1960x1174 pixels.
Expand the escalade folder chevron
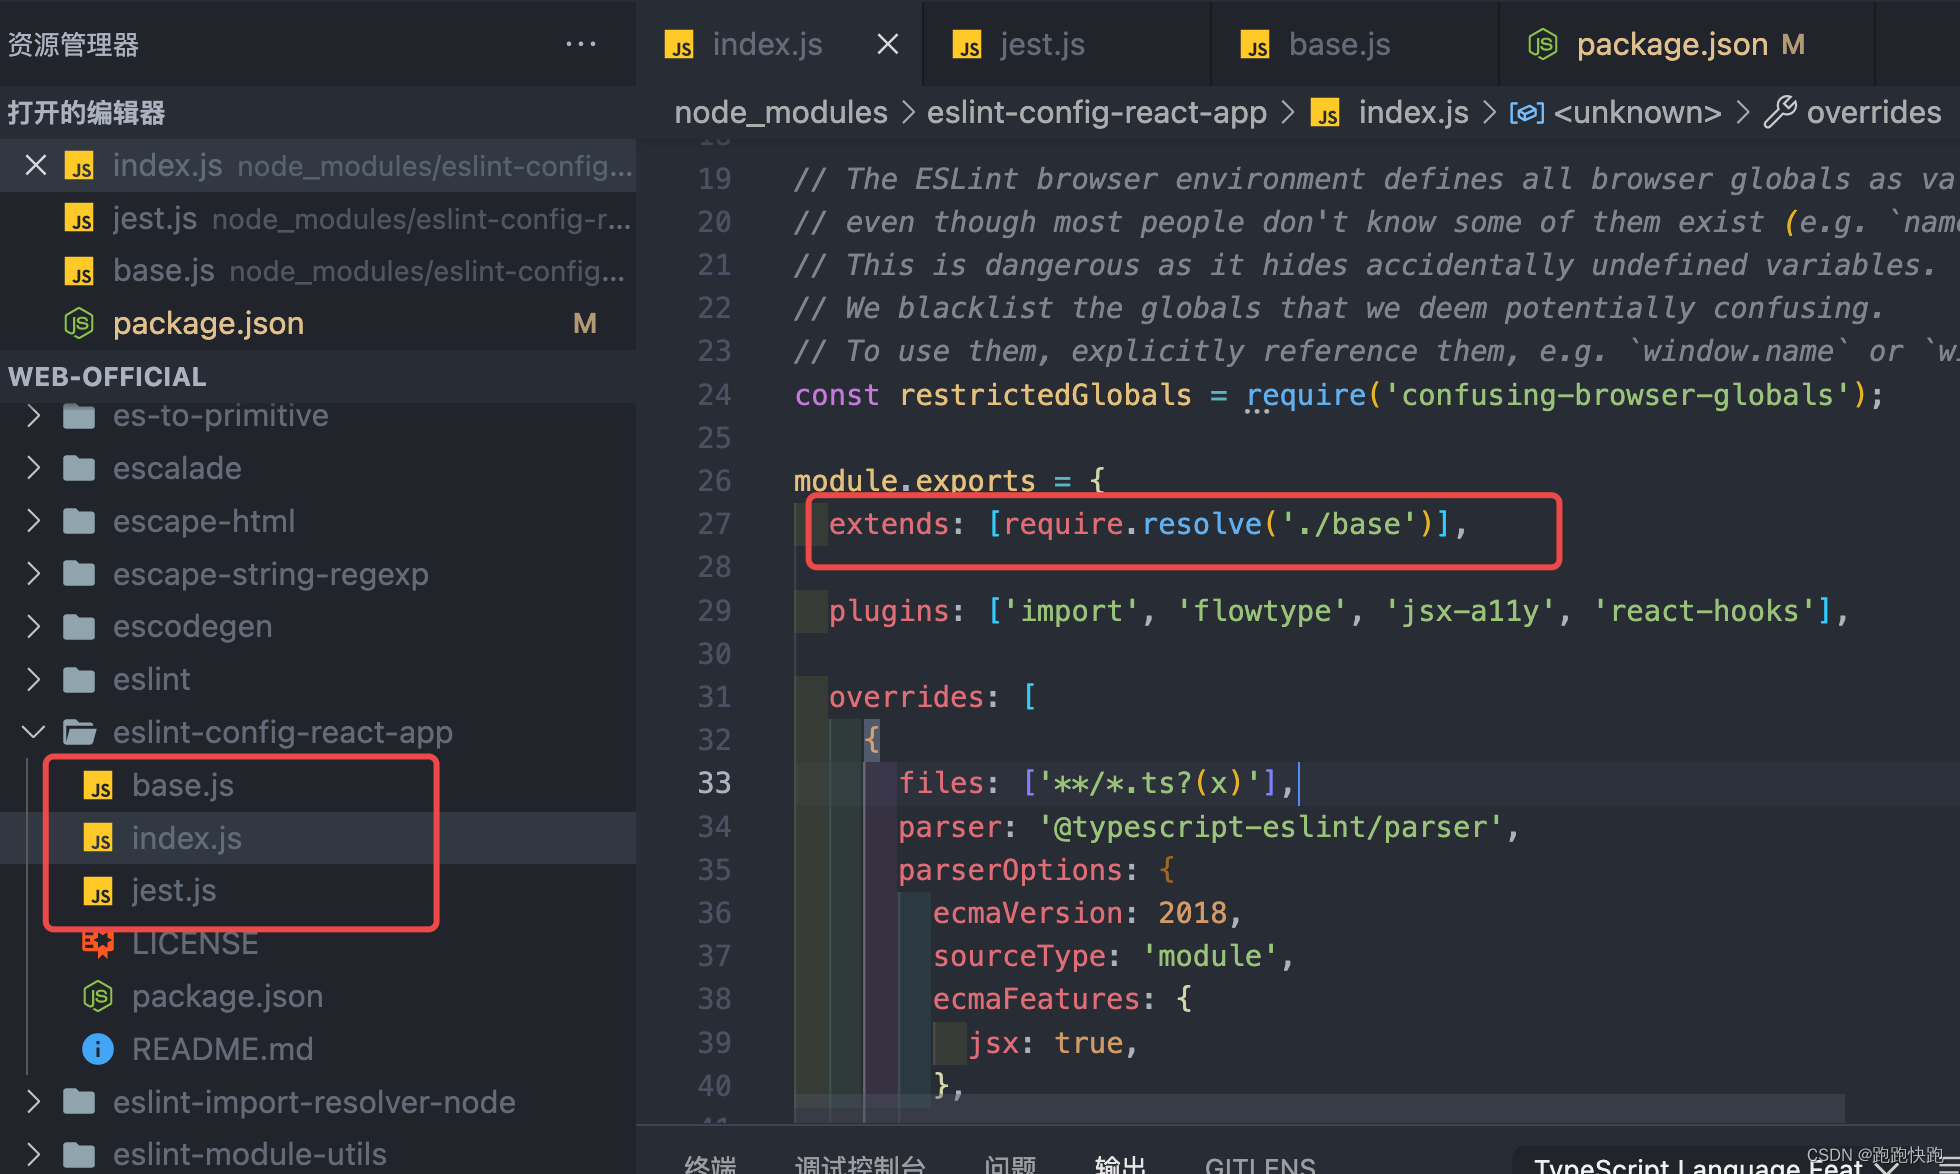click(34, 468)
